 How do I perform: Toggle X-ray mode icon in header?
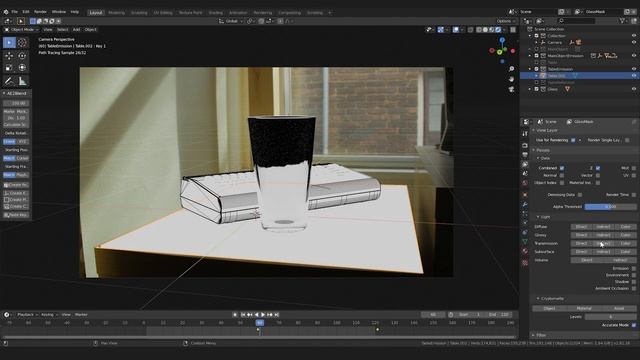[x=471, y=29]
